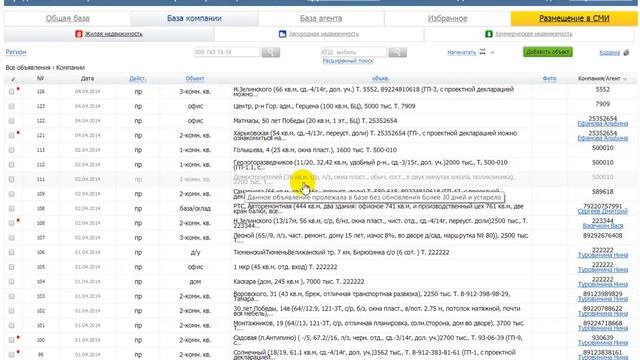The width and height of the screenshot is (640, 360).
Task: Click listing text Центр, р-н Гор. адм., Герцена
Action: [x=324, y=106]
